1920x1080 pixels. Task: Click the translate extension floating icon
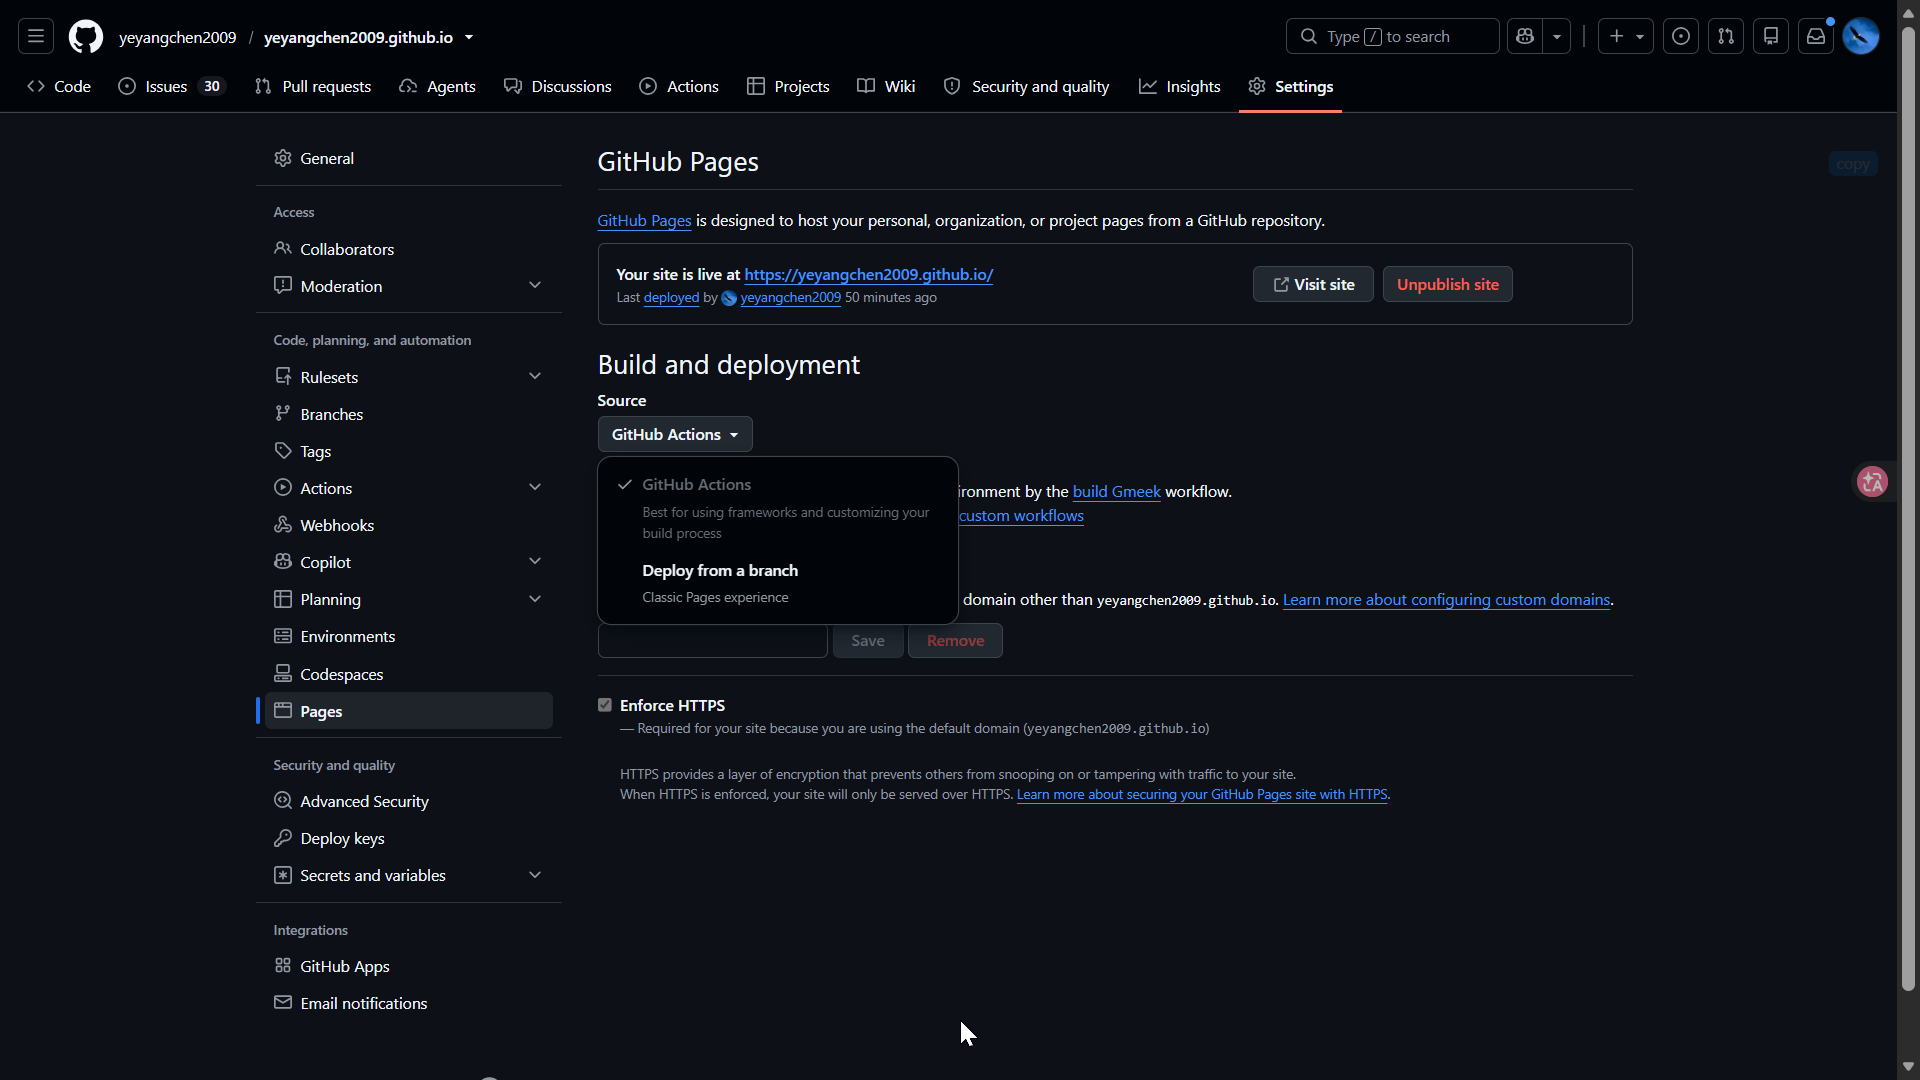tap(1872, 482)
